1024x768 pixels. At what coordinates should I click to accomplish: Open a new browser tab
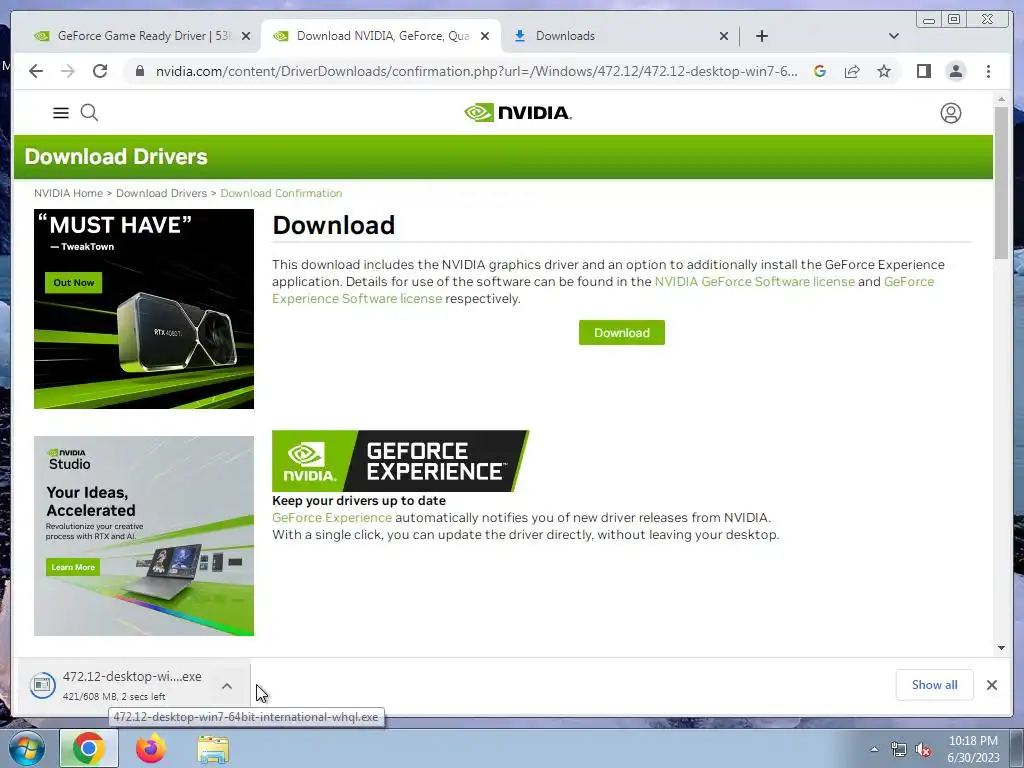[x=761, y=36]
